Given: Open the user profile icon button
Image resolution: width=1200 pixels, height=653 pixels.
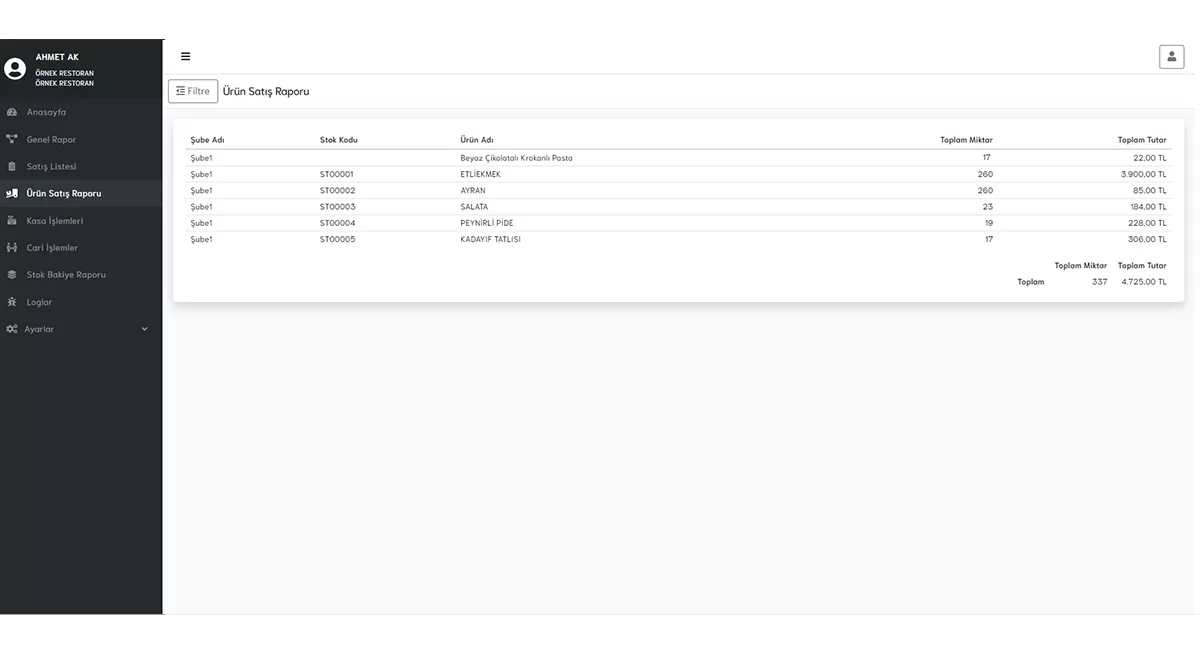Looking at the screenshot, I should (1171, 57).
